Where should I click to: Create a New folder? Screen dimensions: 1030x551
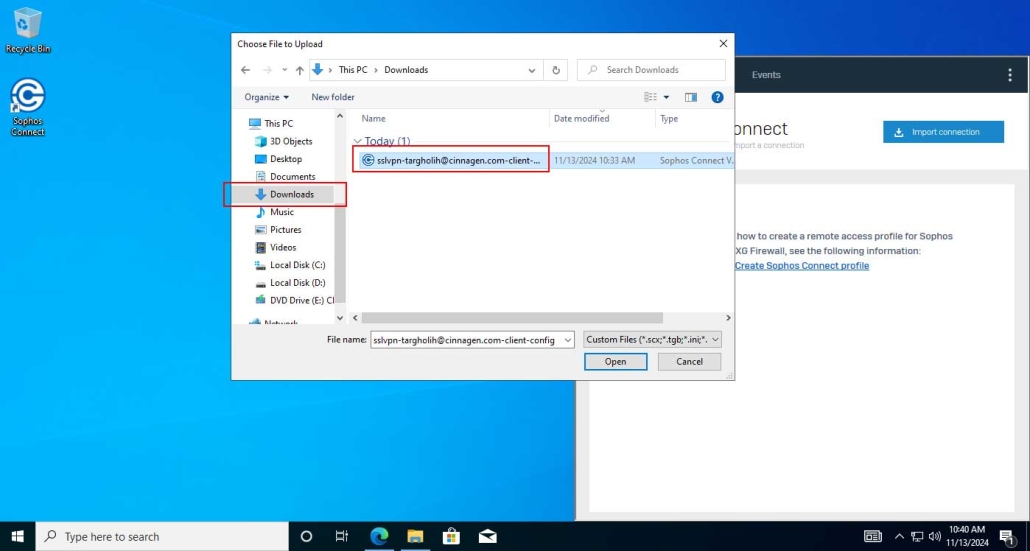click(x=332, y=97)
